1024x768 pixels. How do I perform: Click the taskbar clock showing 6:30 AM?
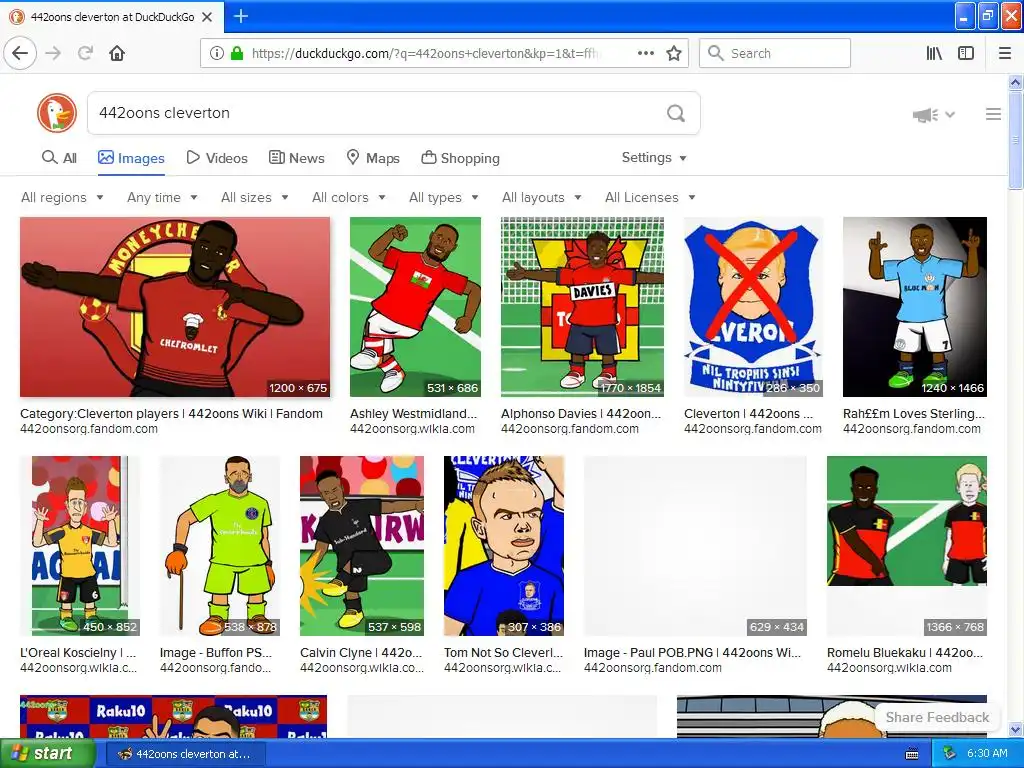(x=987, y=753)
